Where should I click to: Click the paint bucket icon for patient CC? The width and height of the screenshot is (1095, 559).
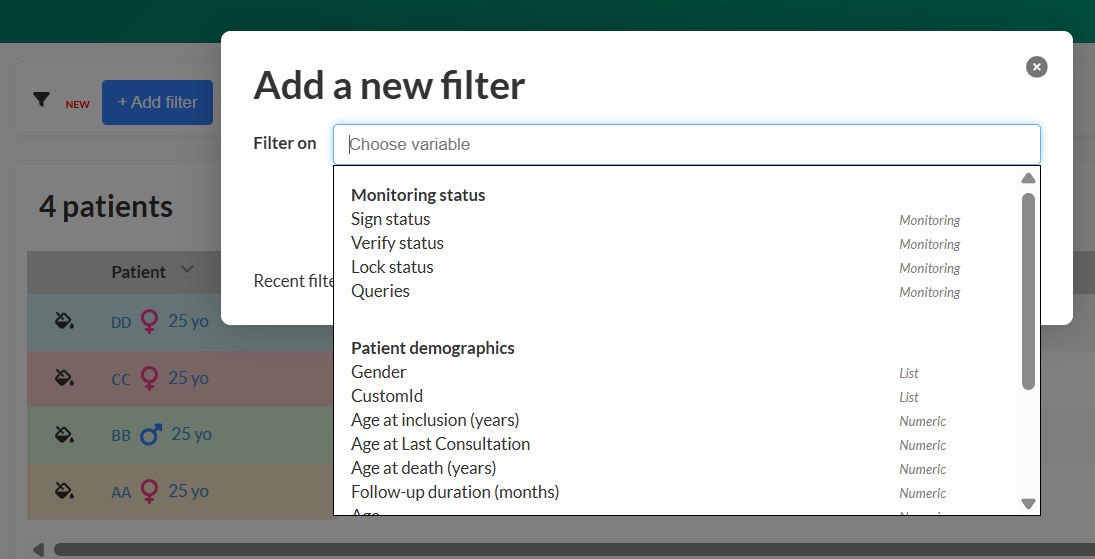tap(64, 378)
